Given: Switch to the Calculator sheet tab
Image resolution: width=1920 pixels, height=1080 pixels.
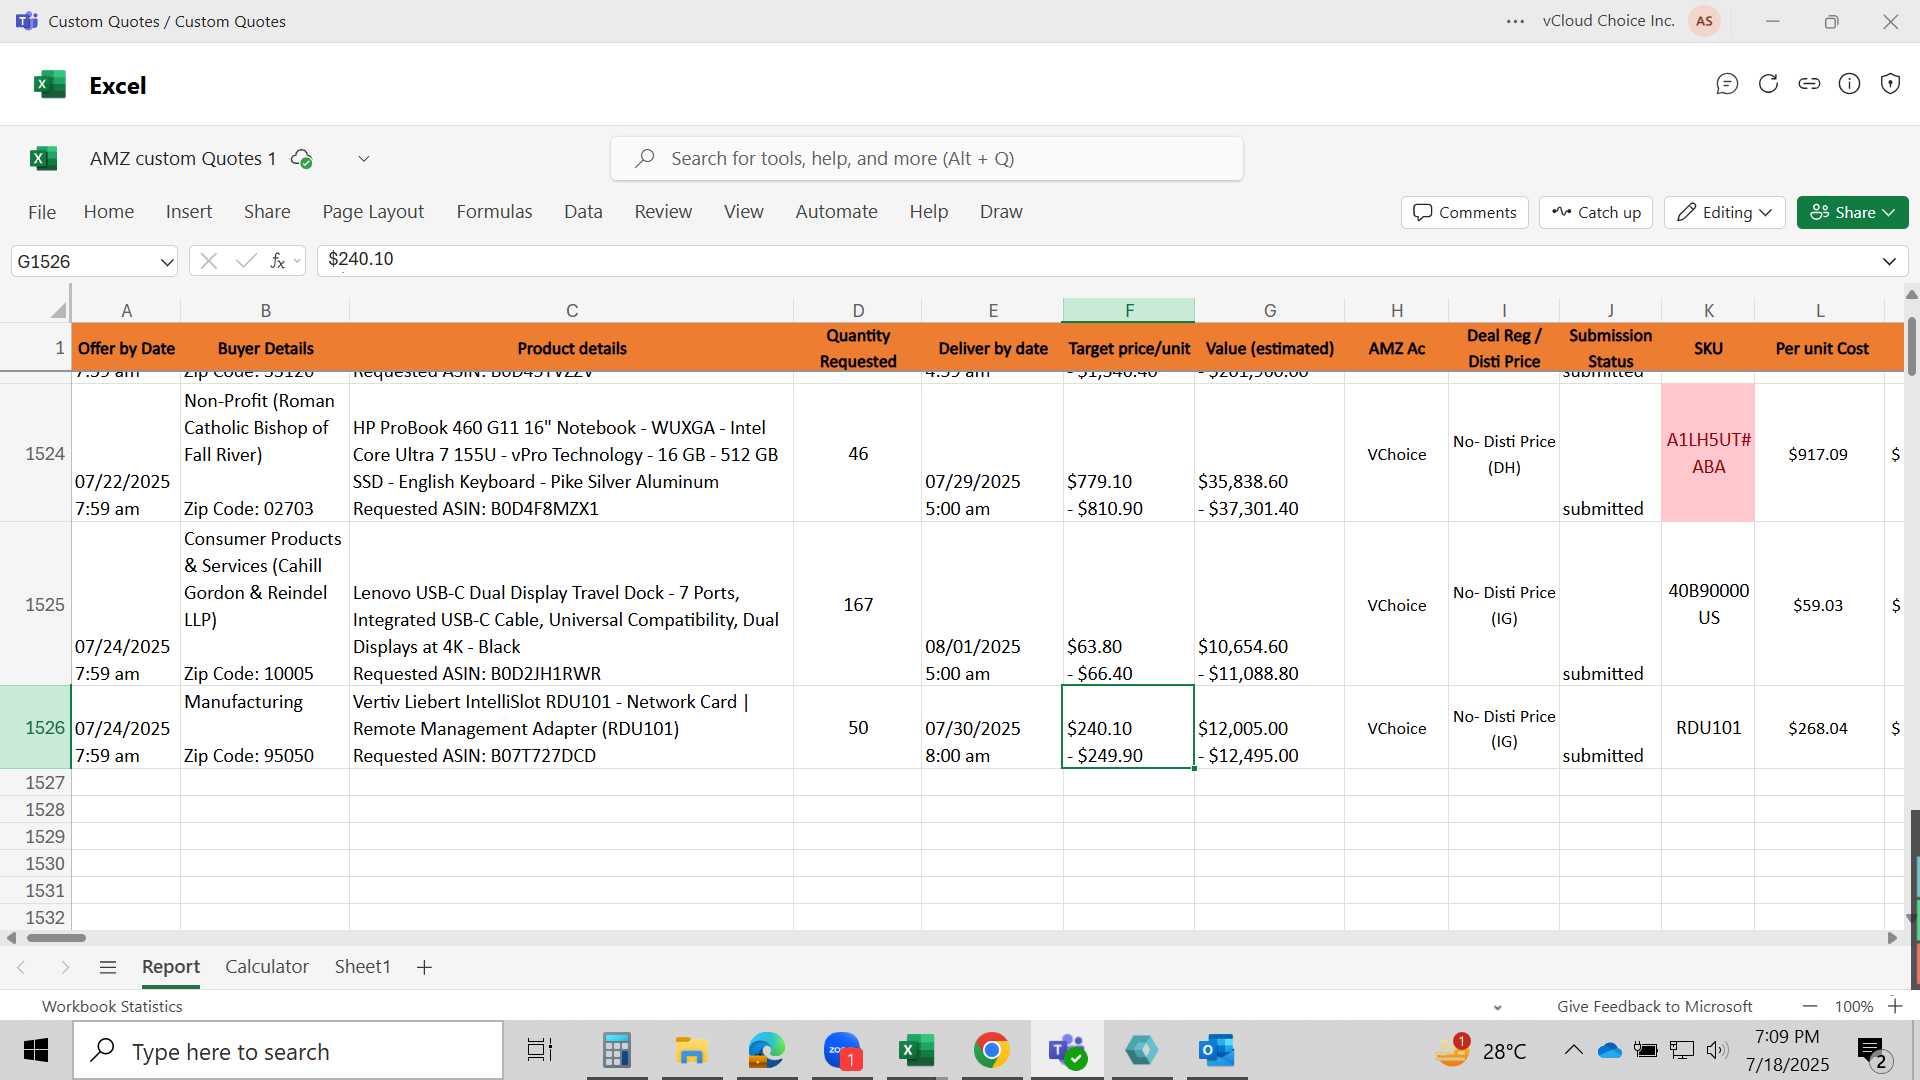Looking at the screenshot, I should coord(267,967).
